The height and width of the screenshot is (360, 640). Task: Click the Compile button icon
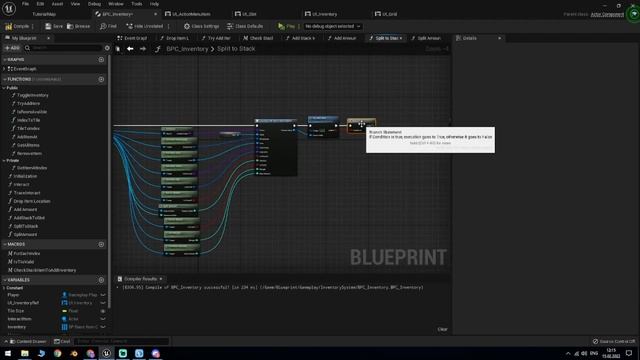click(8, 26)
